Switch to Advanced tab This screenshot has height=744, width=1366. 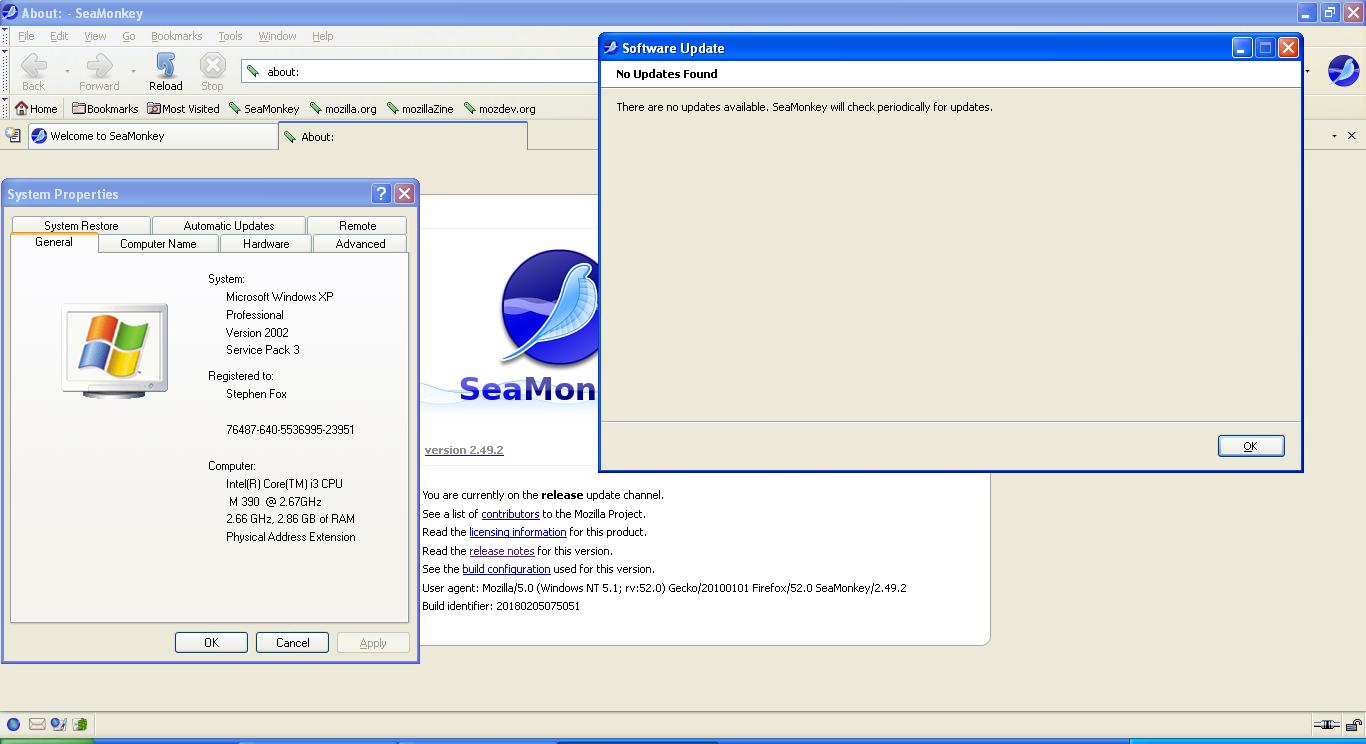[x=360, y=244]
